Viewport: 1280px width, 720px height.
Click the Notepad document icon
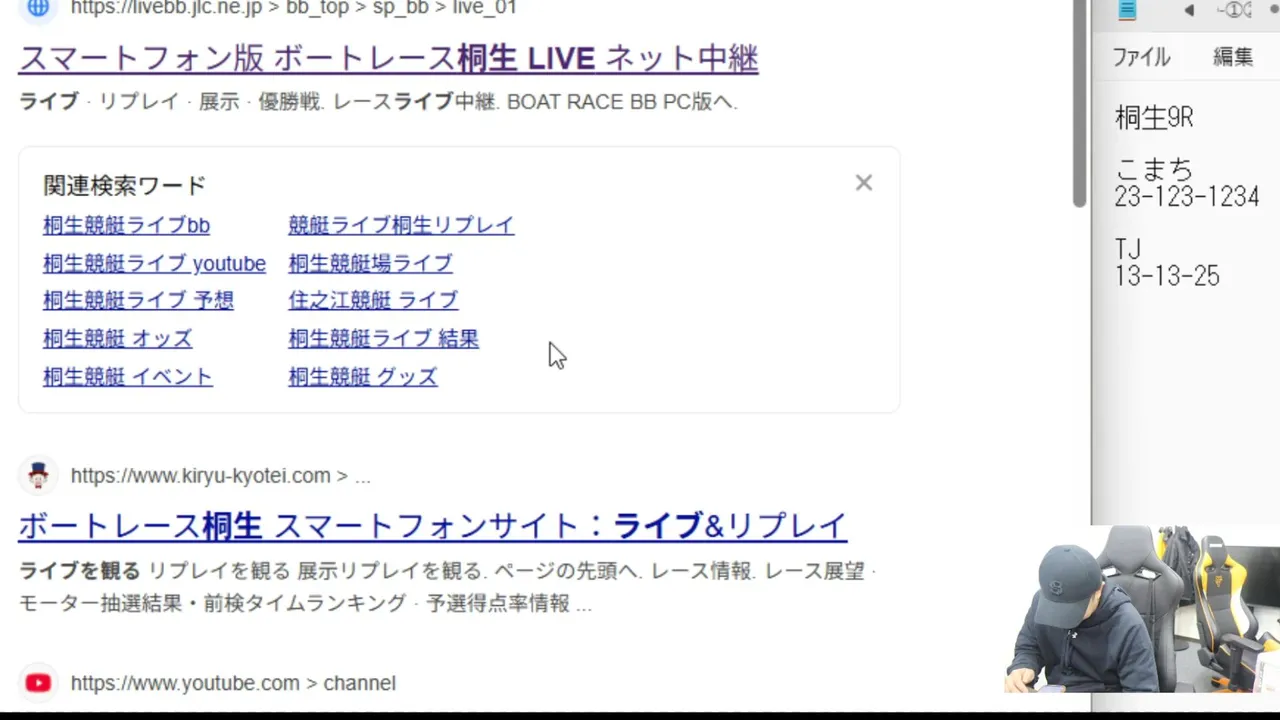tap(1127, 10)
